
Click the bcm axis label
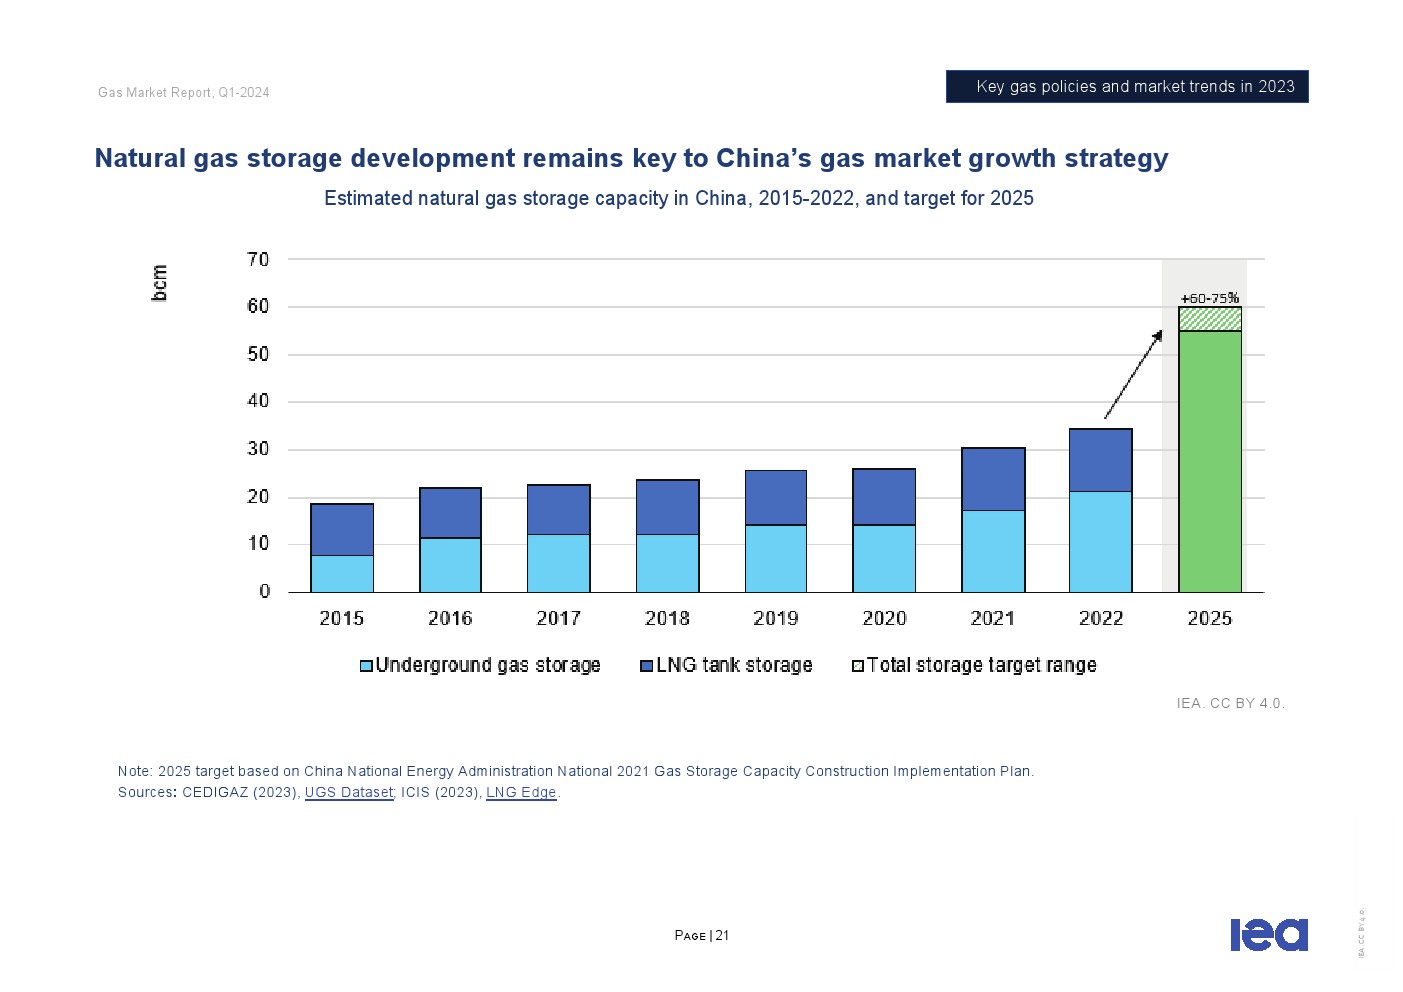point(159,283)
